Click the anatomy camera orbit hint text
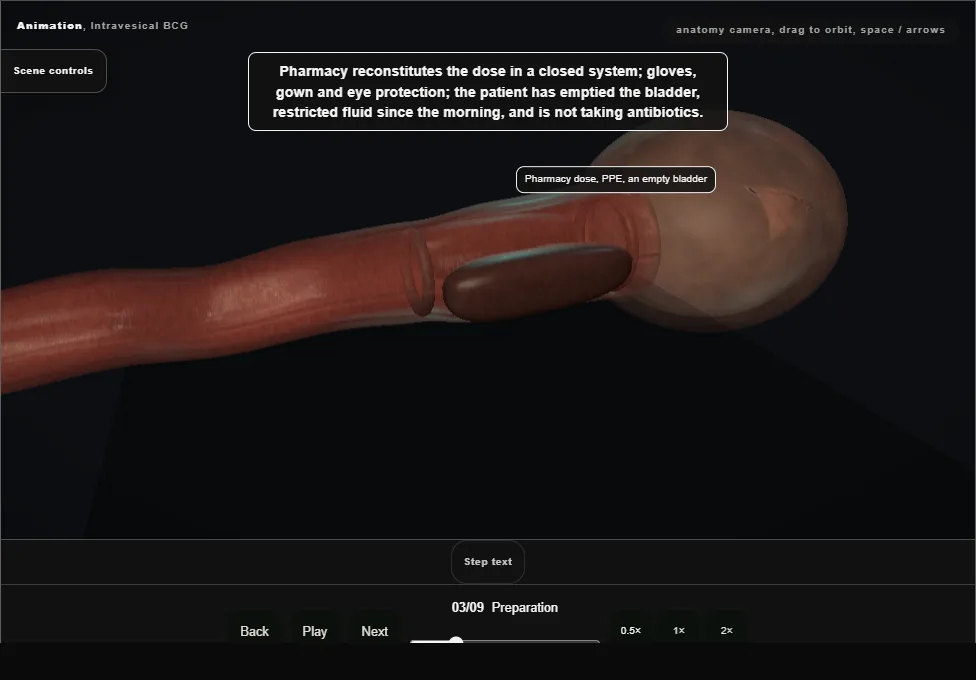 click(x=810, y=30)
